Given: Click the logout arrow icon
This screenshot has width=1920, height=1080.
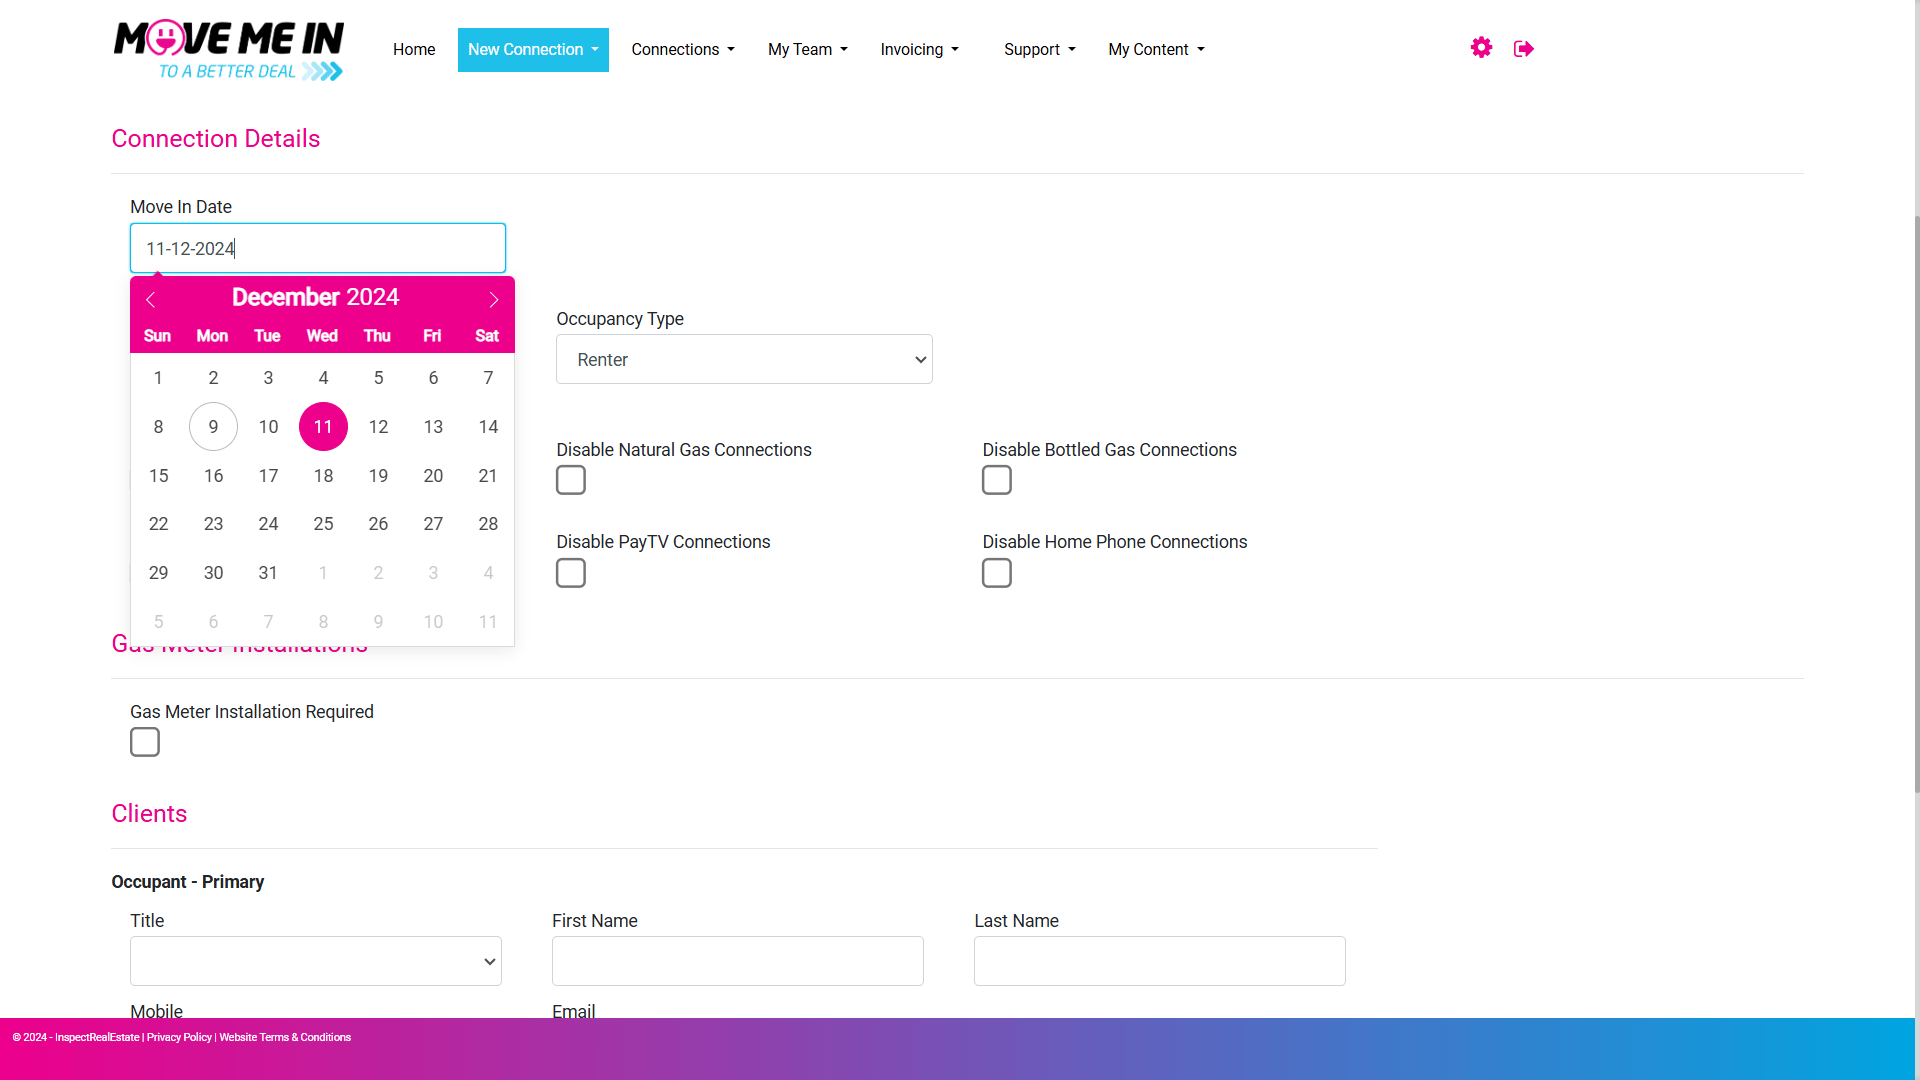Looking at the screenshot, I should [1524, 49].
